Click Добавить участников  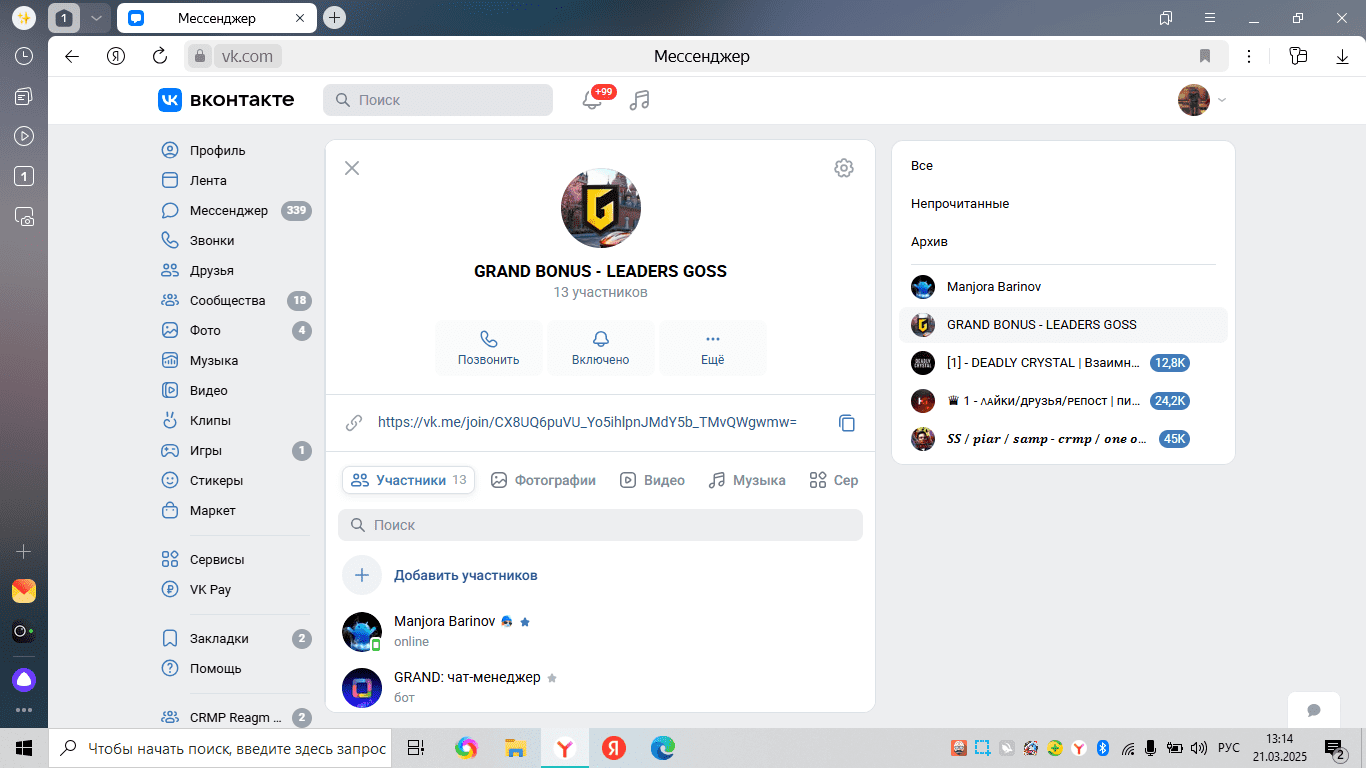(x=465, y=576)
